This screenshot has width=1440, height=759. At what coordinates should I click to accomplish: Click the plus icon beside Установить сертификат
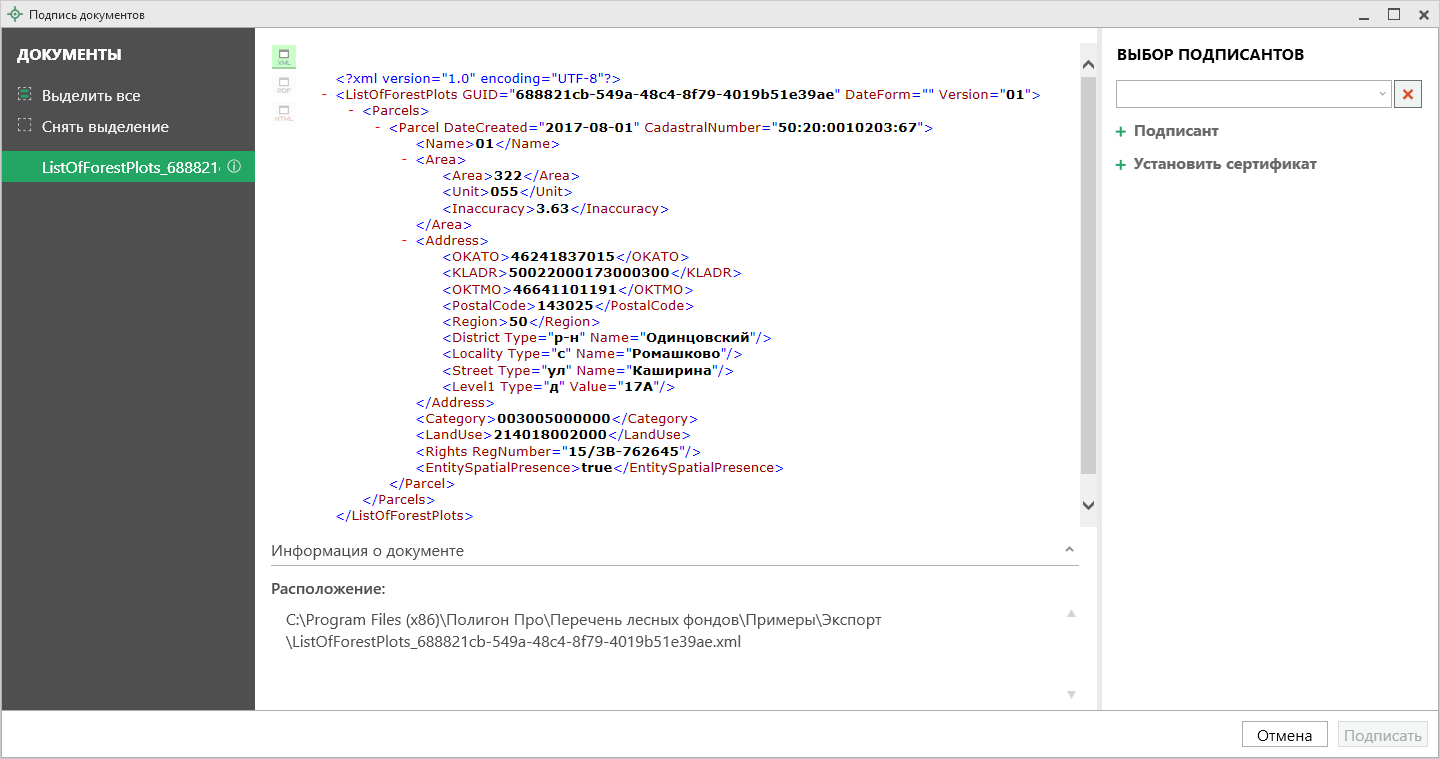[x=1121, y=165]
